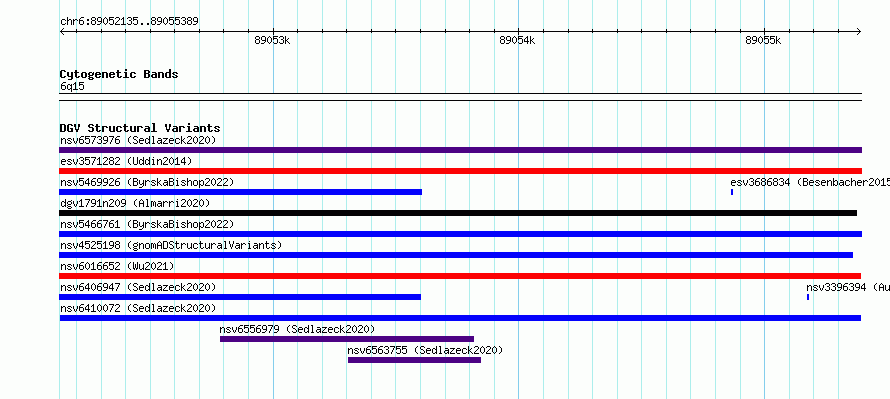Image resolution: width=890 pixels, height=399 pixels.
Task: Click the nsv6573976 (Sedlazeck2020) variant label
Action: coord(138,140)
